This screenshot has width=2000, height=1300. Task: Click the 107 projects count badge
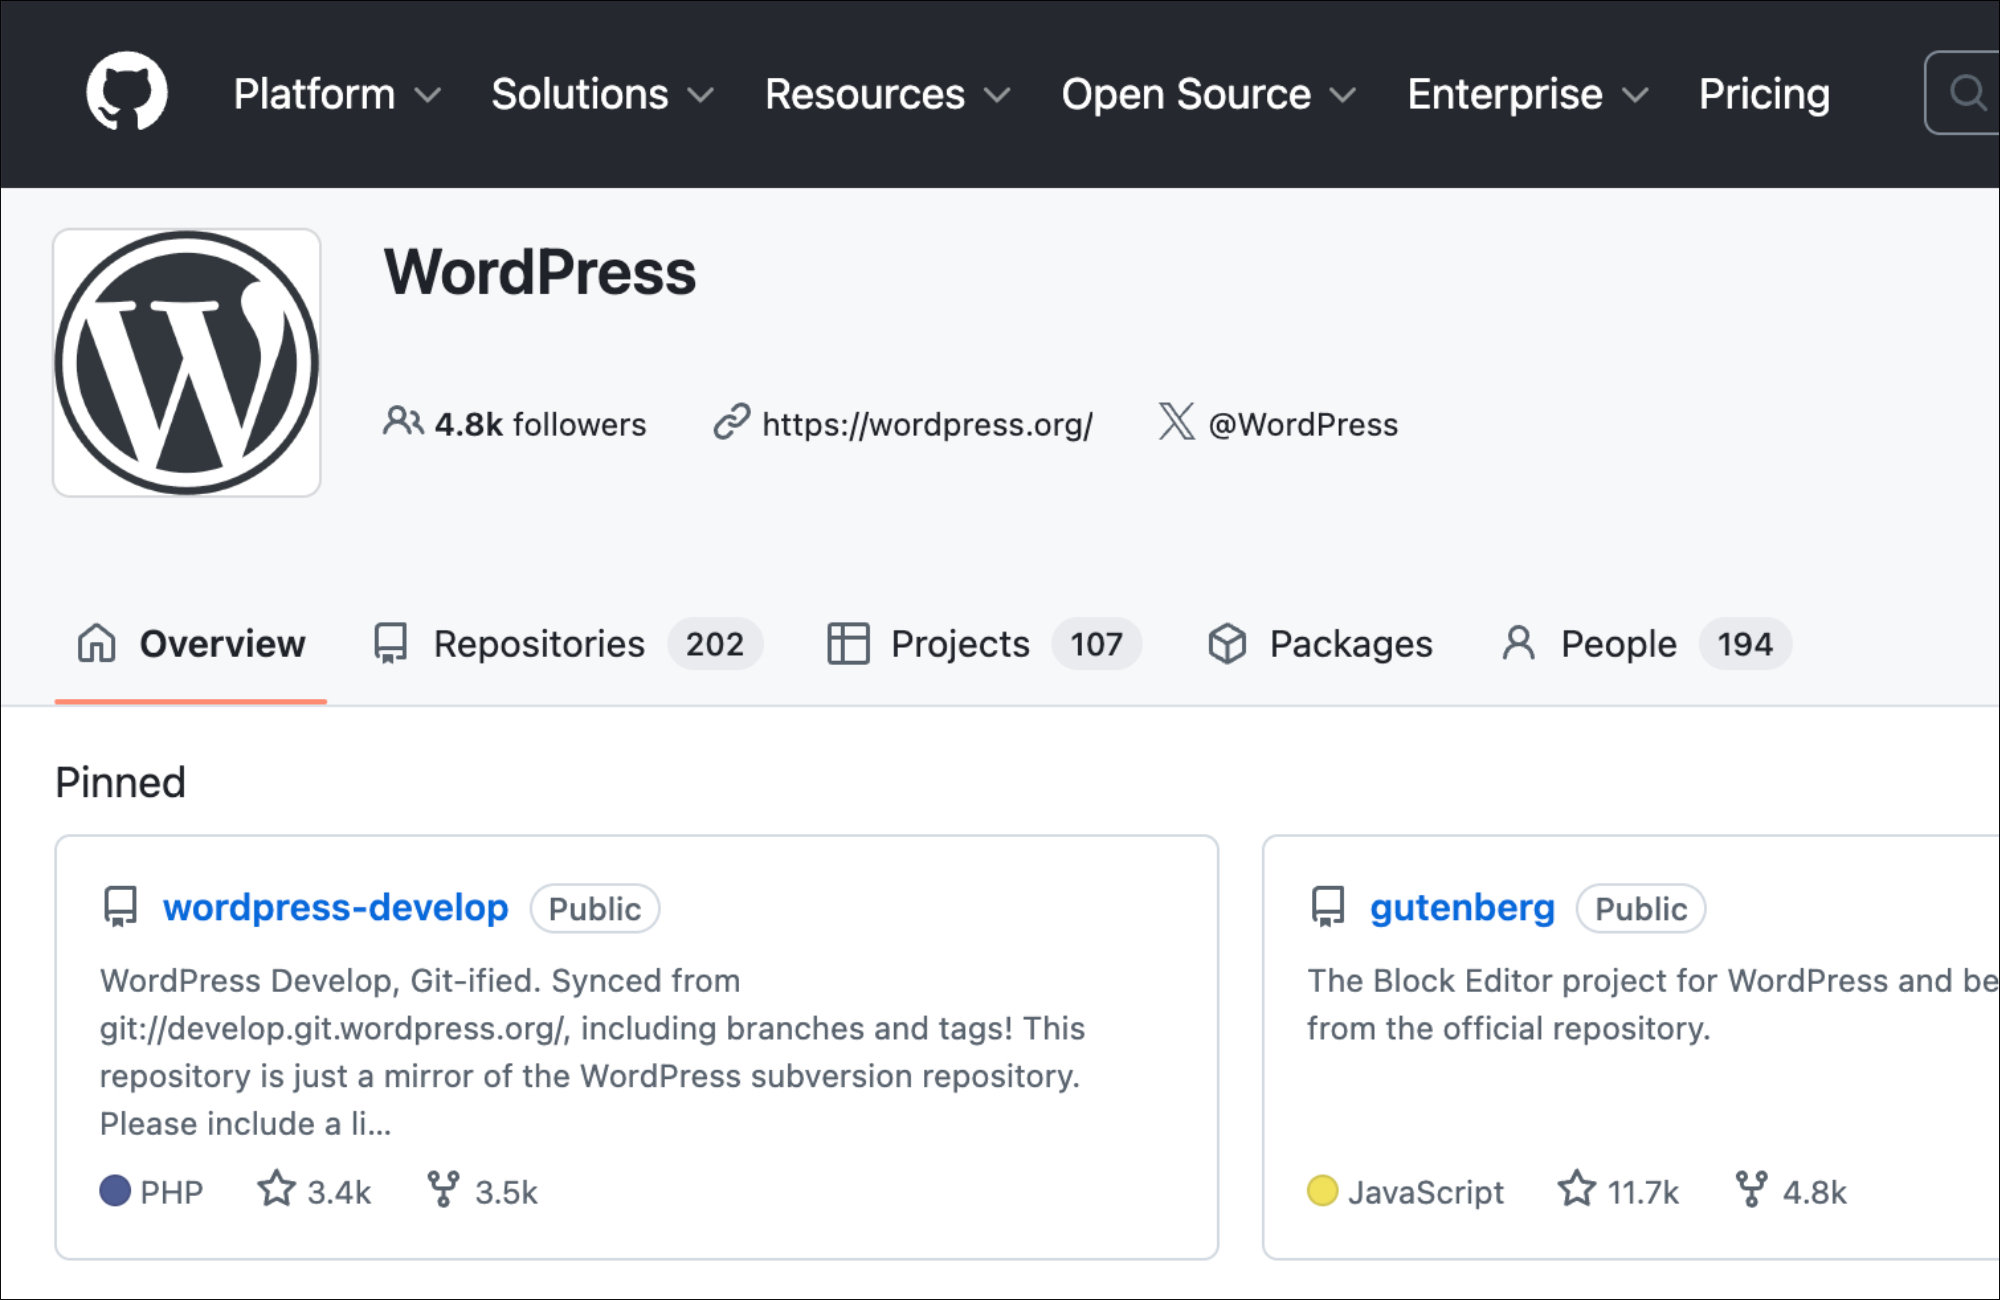tap(1097, 644)
